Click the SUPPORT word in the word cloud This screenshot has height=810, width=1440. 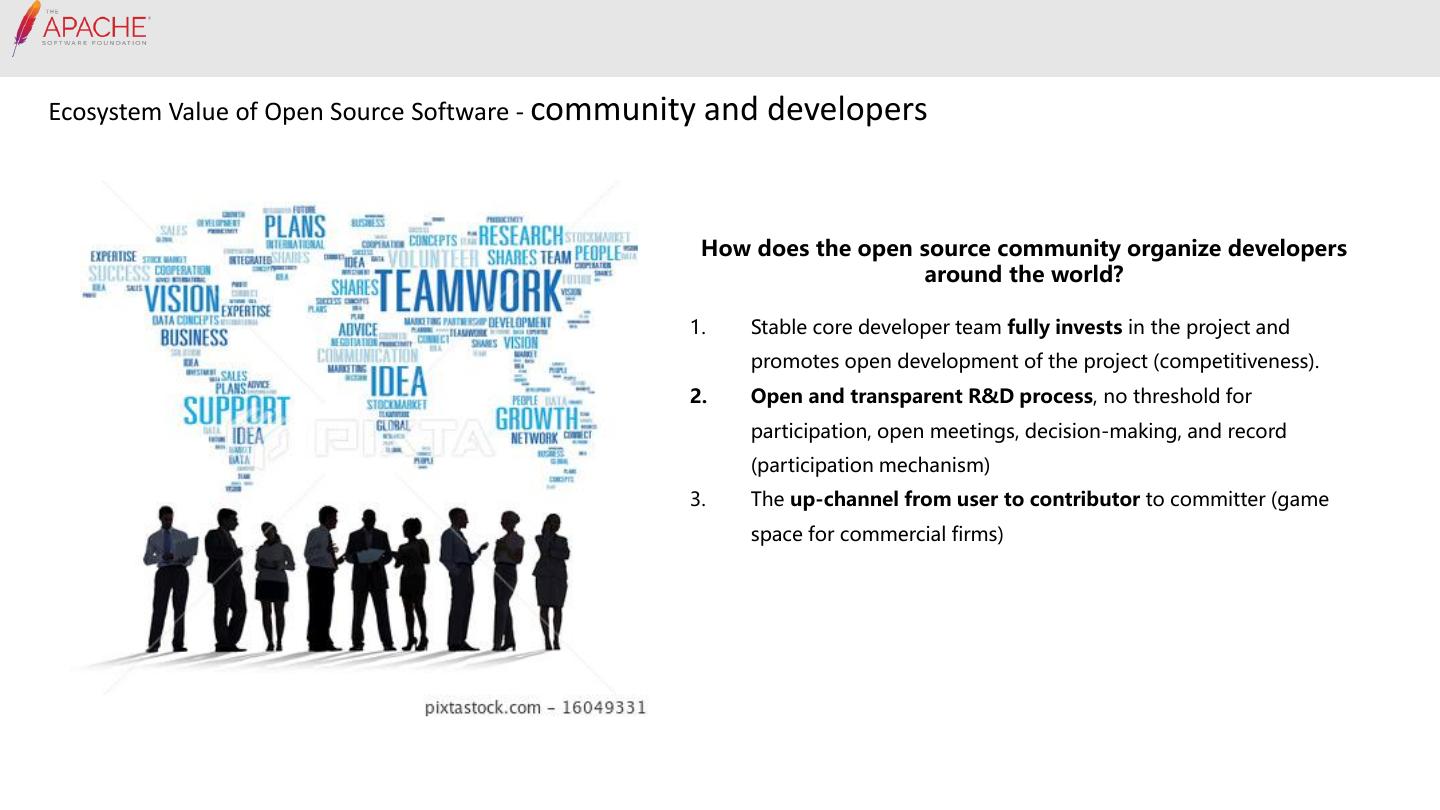point(236,411)
